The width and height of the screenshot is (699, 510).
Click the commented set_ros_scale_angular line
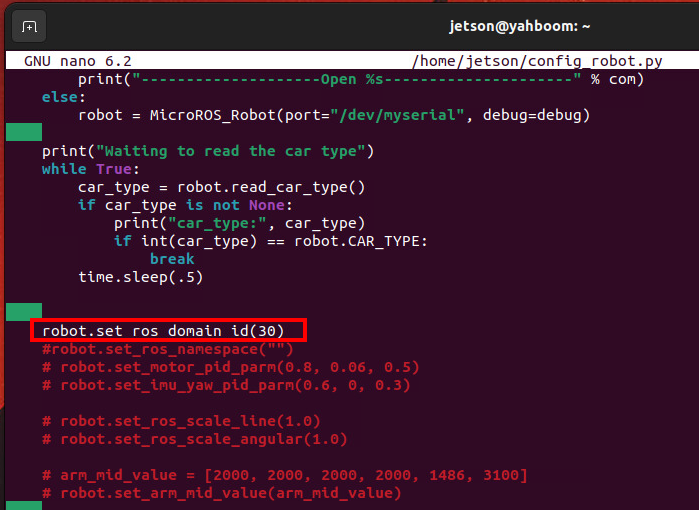(x=194, y=439)
